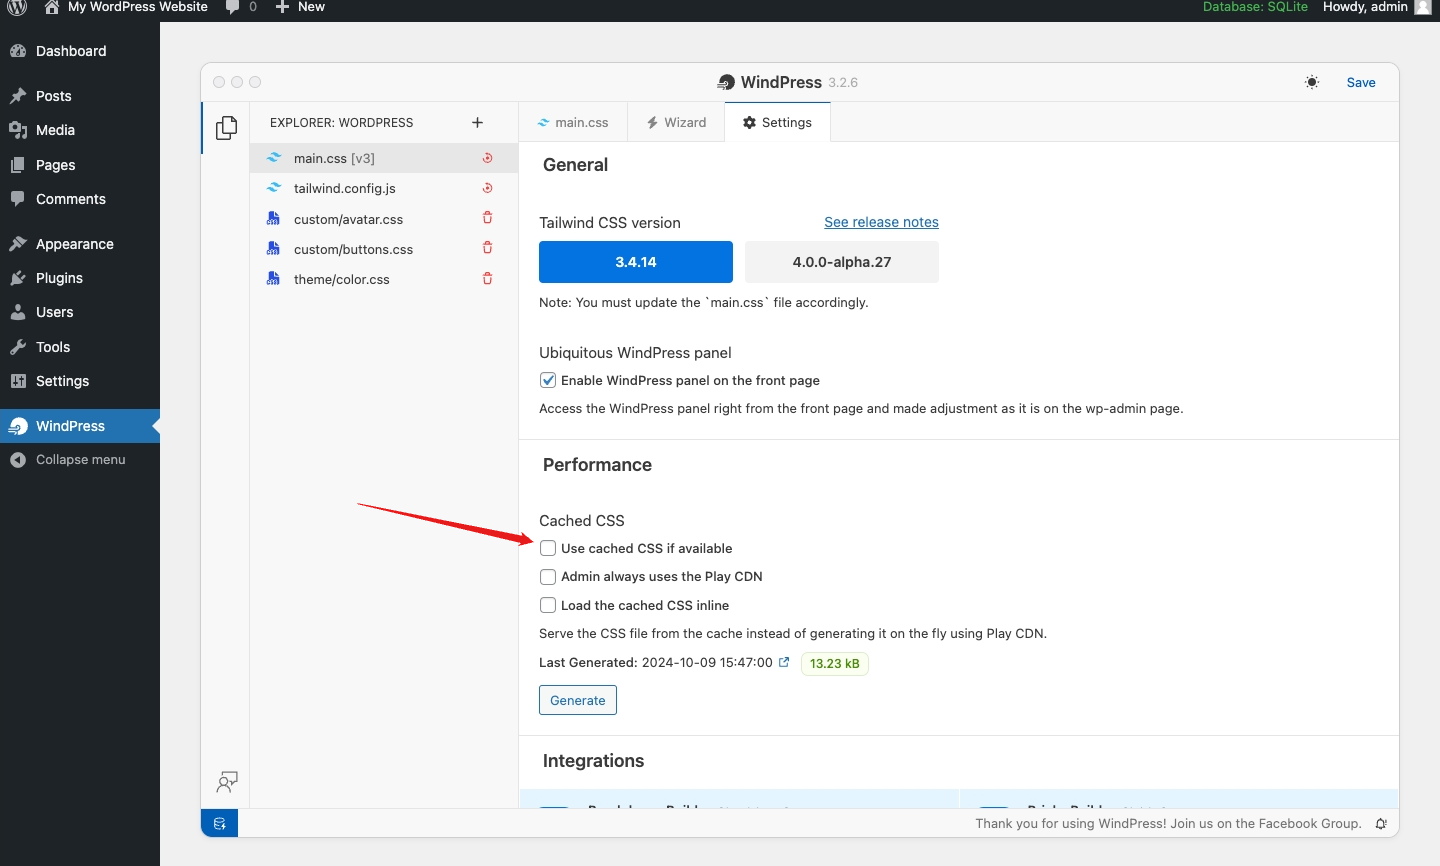Open Appearance in the admin sidebar

[x=73, y=243]
